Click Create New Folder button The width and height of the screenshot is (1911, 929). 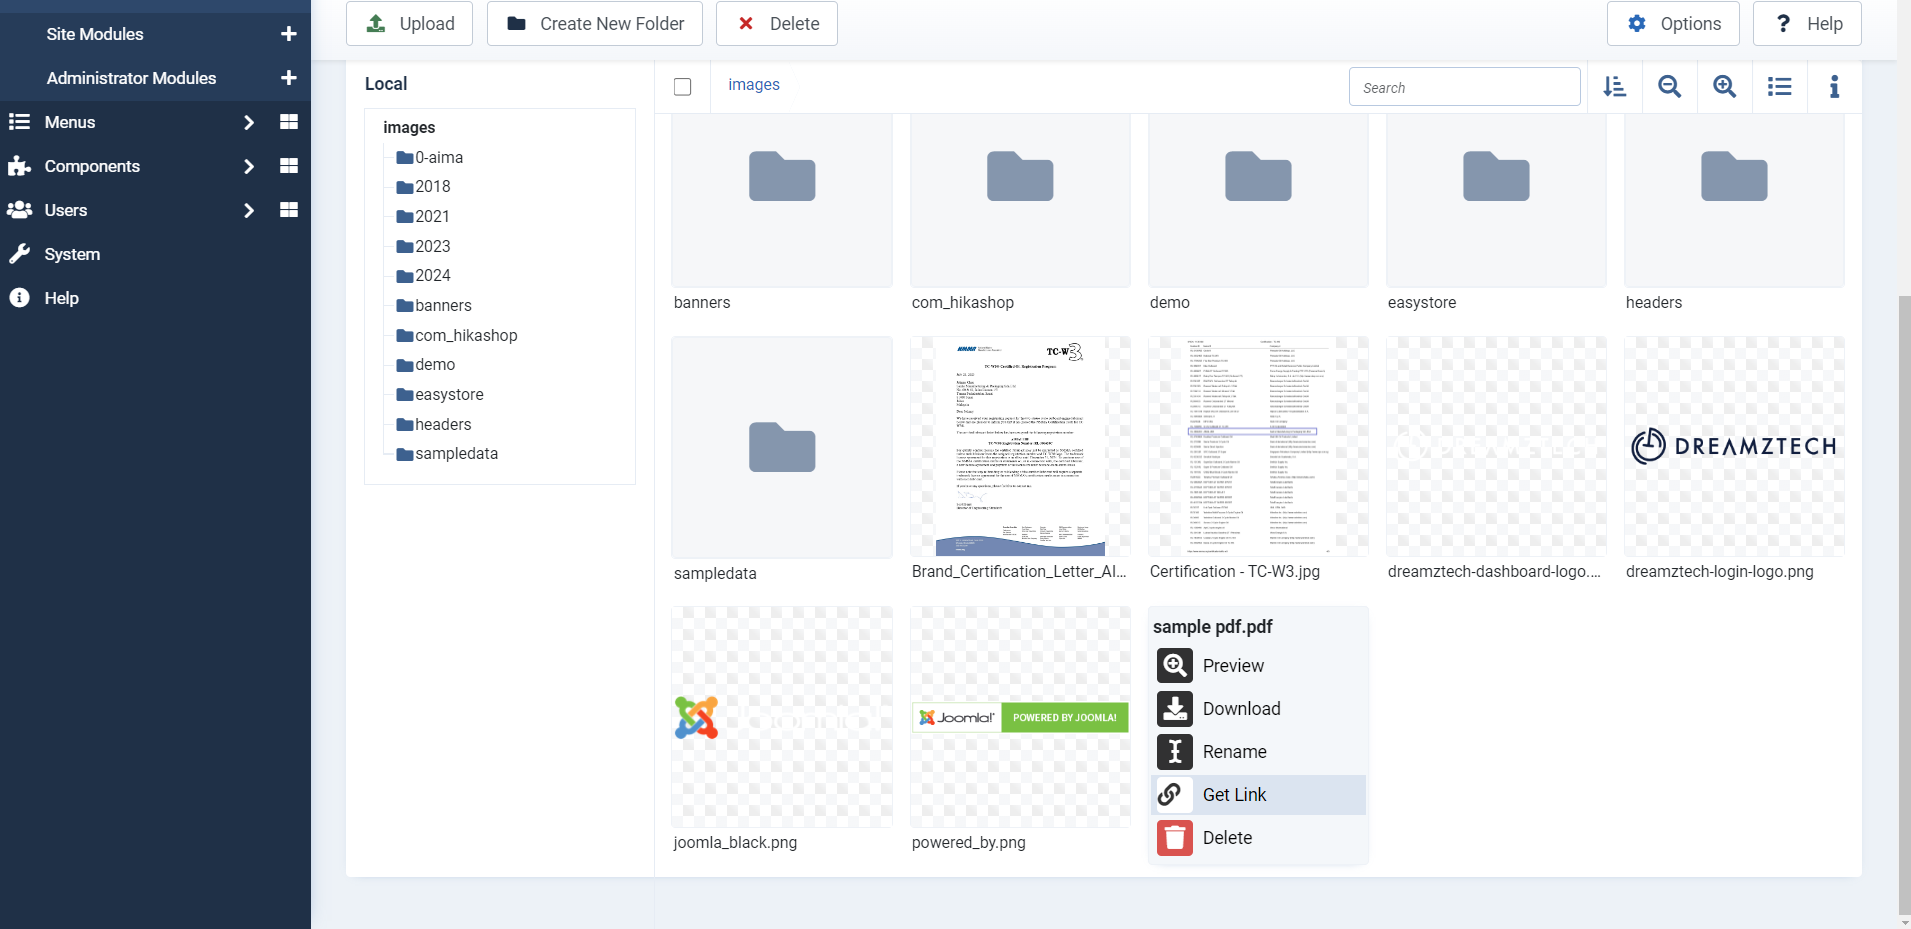coord(595,23)
